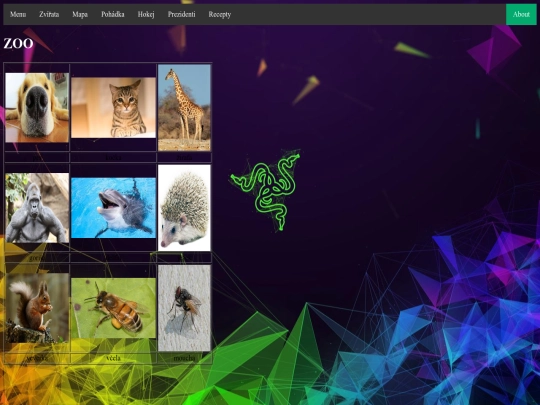Click the caption 'moucha'

click(184, 358)
